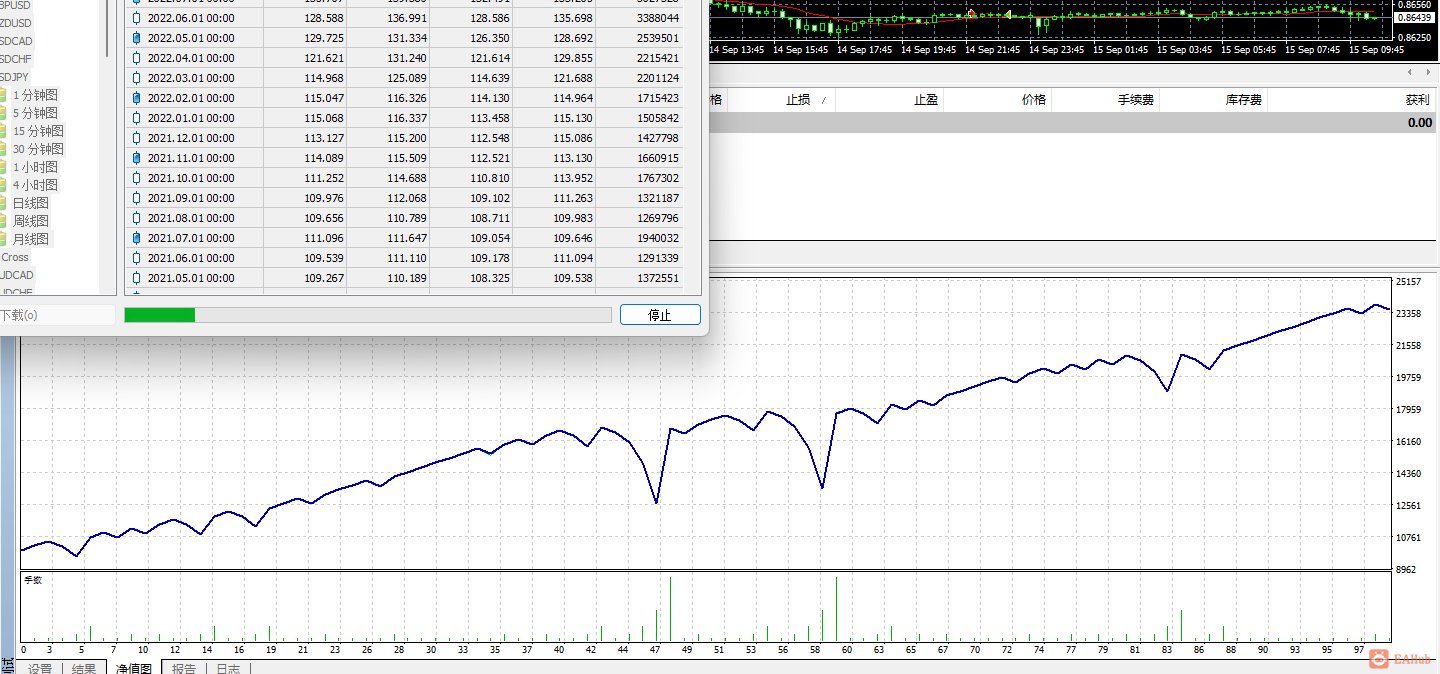
Task: Switch to the 结果 tab in tester
Action: point(84,668)
